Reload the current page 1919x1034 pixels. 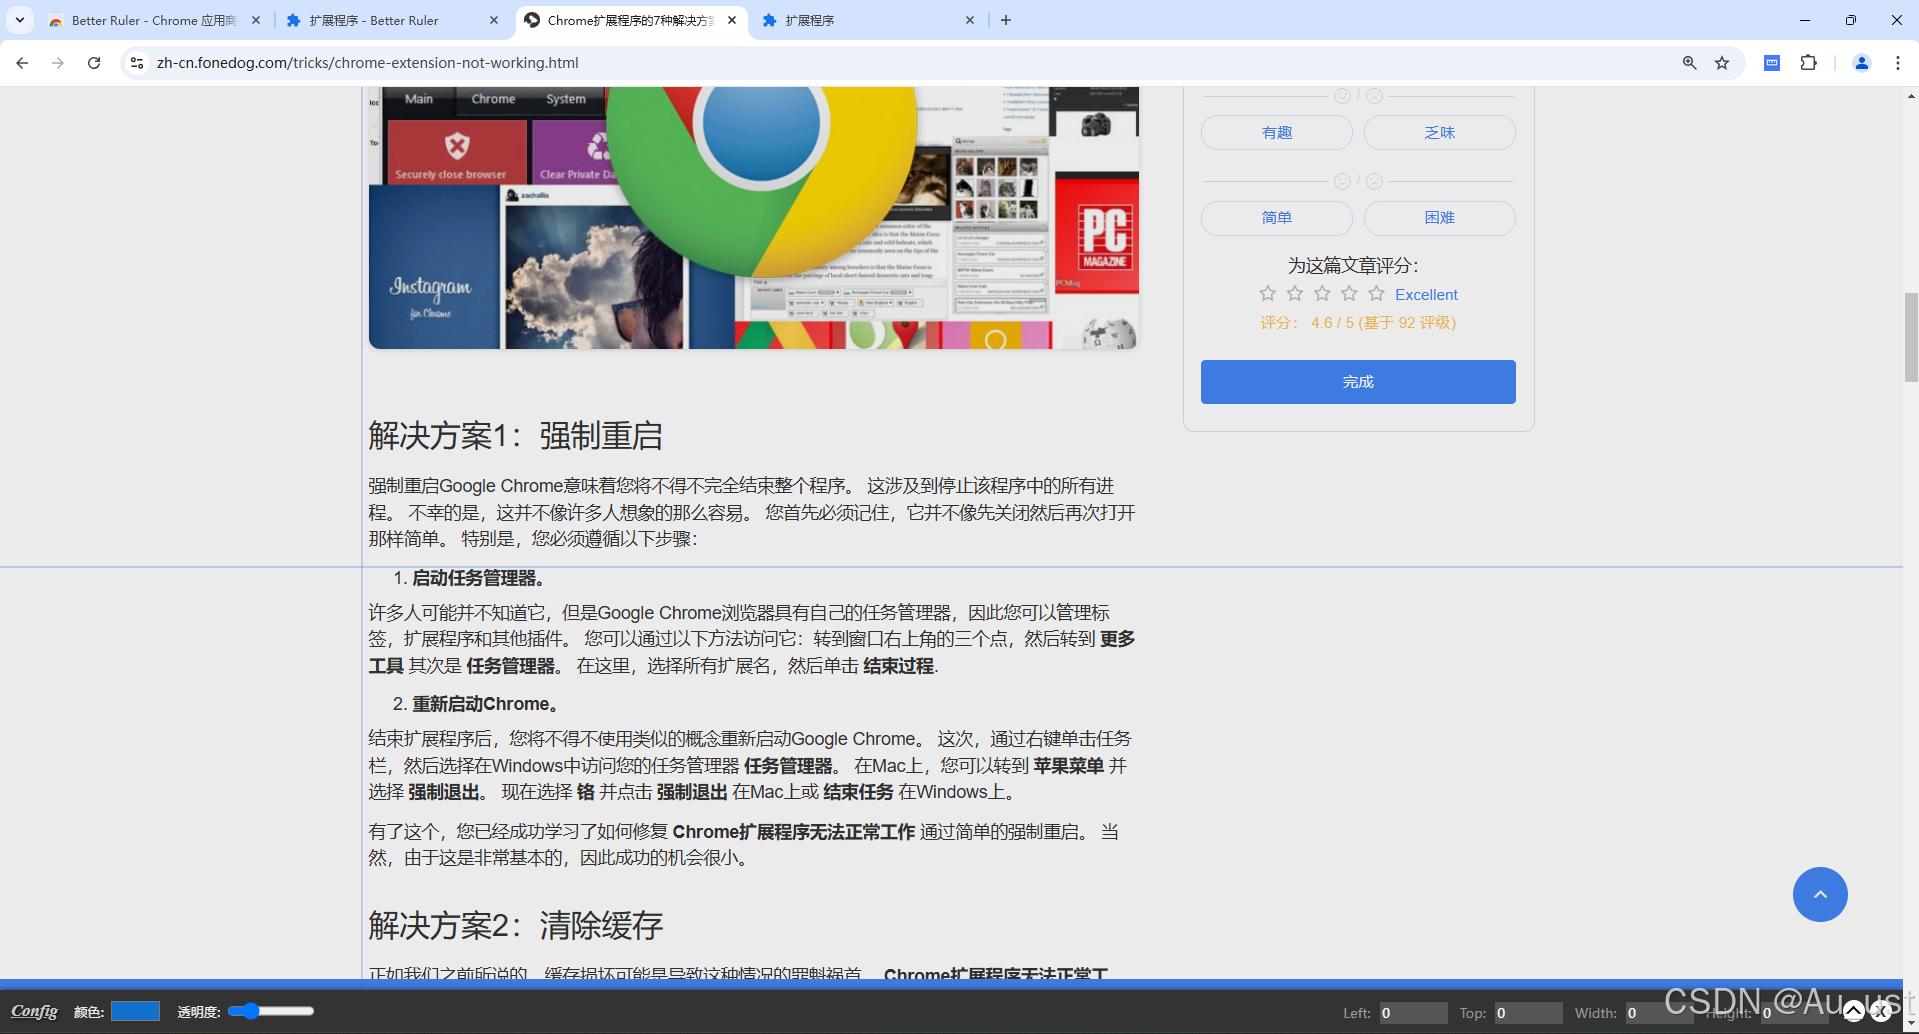pos(94,63)
